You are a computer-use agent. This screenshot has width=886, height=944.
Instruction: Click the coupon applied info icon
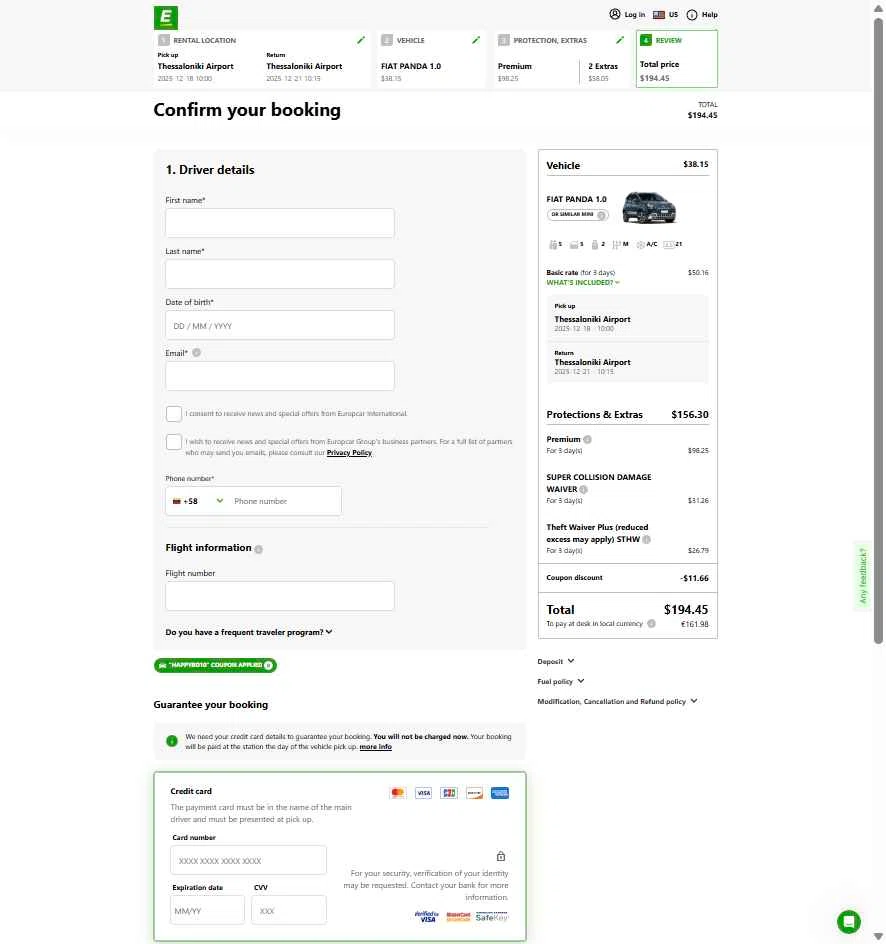coord(268,665)
